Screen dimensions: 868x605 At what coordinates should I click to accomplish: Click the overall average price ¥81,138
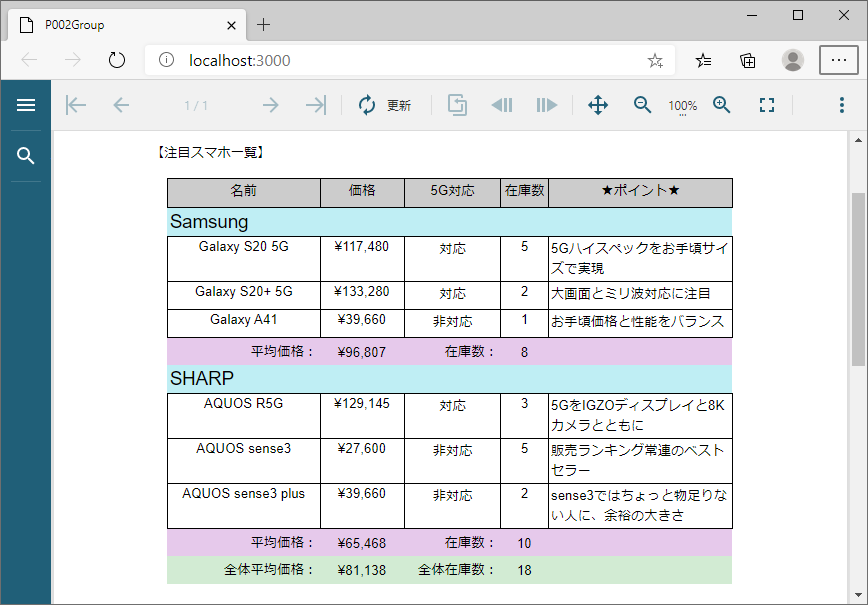(362, 570)
